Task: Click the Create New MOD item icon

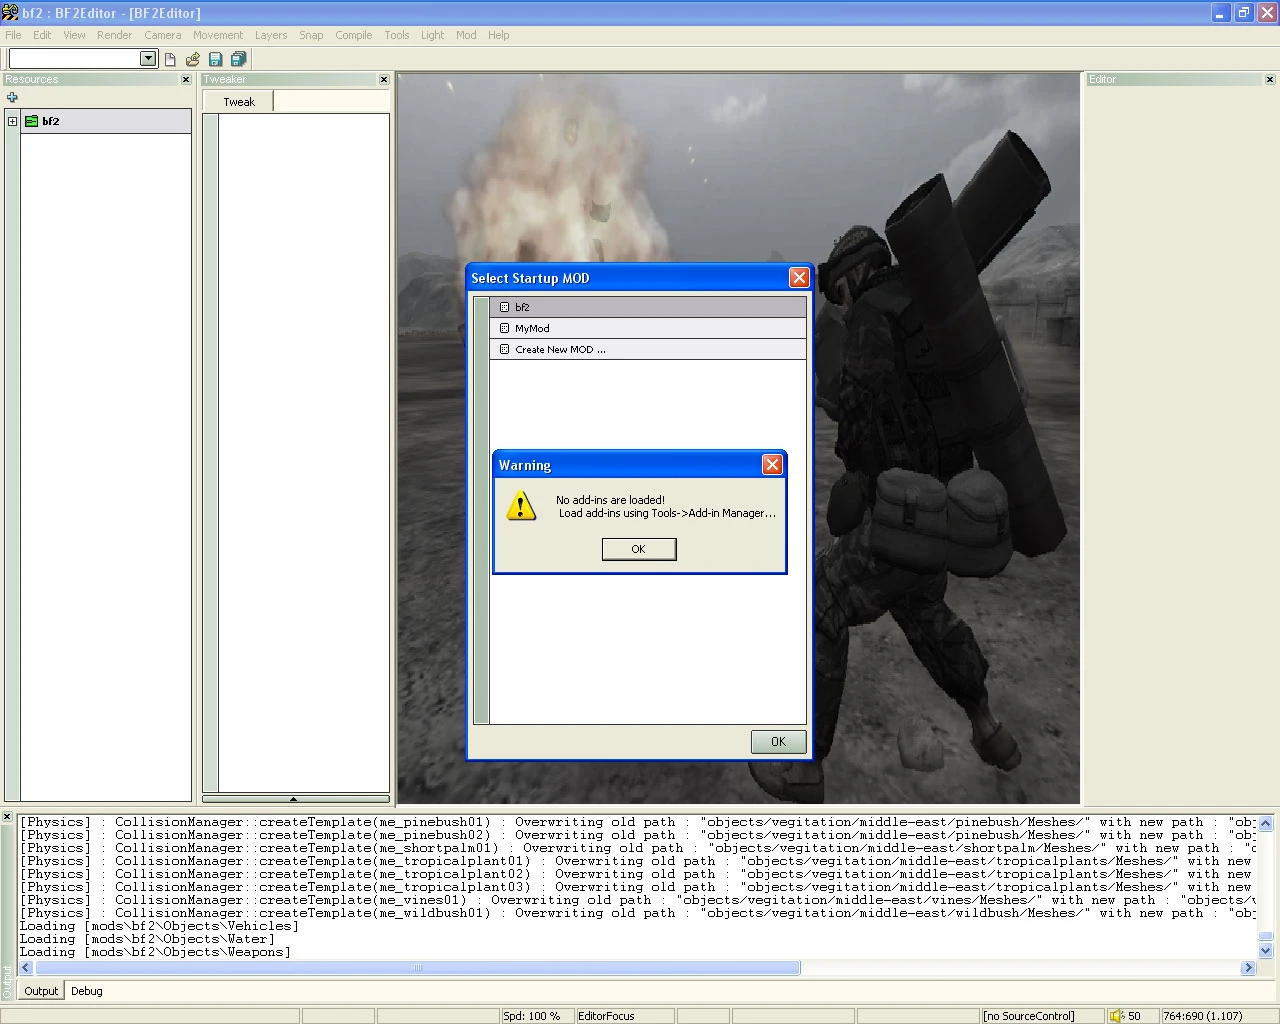Action: [x=504, y=349]
